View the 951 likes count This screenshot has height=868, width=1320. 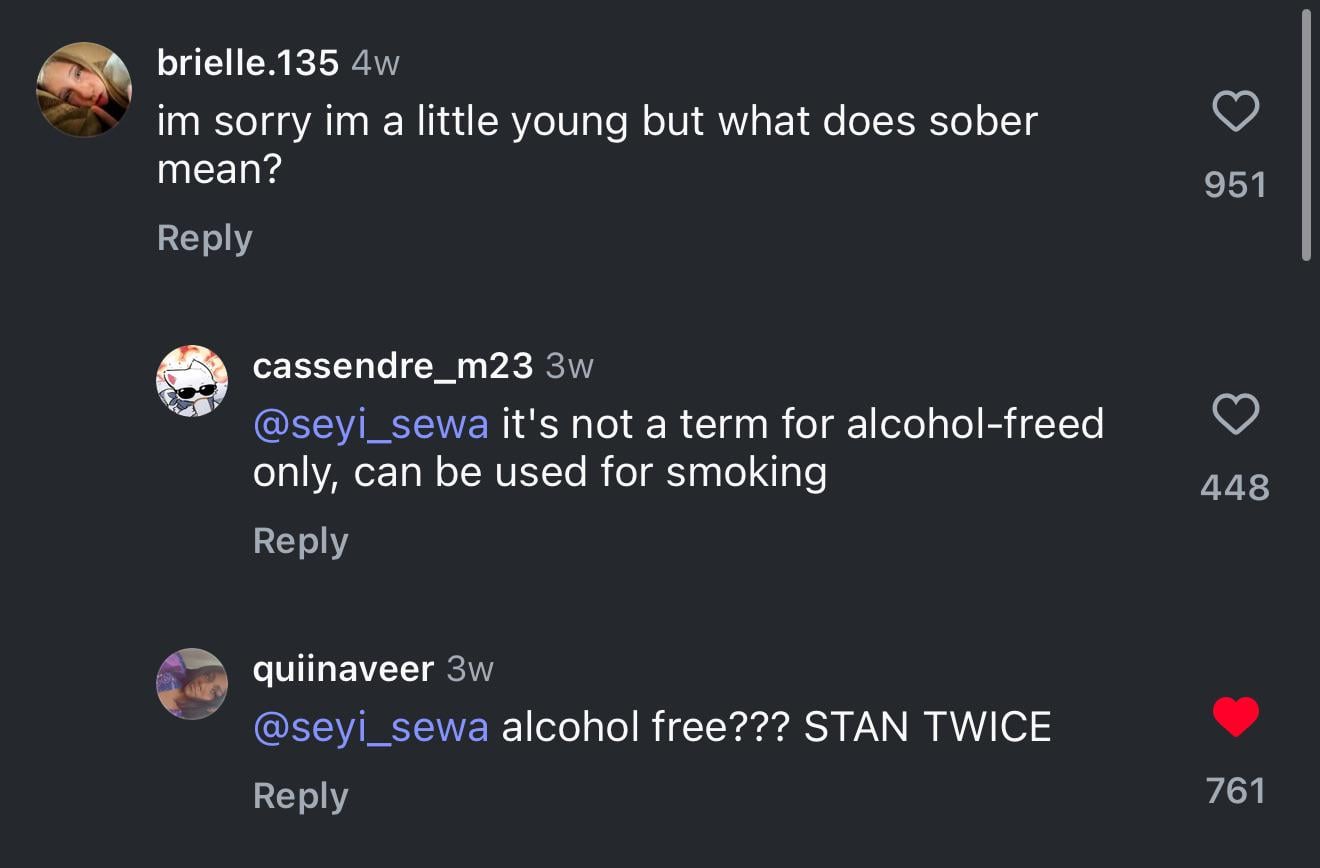1235,185
